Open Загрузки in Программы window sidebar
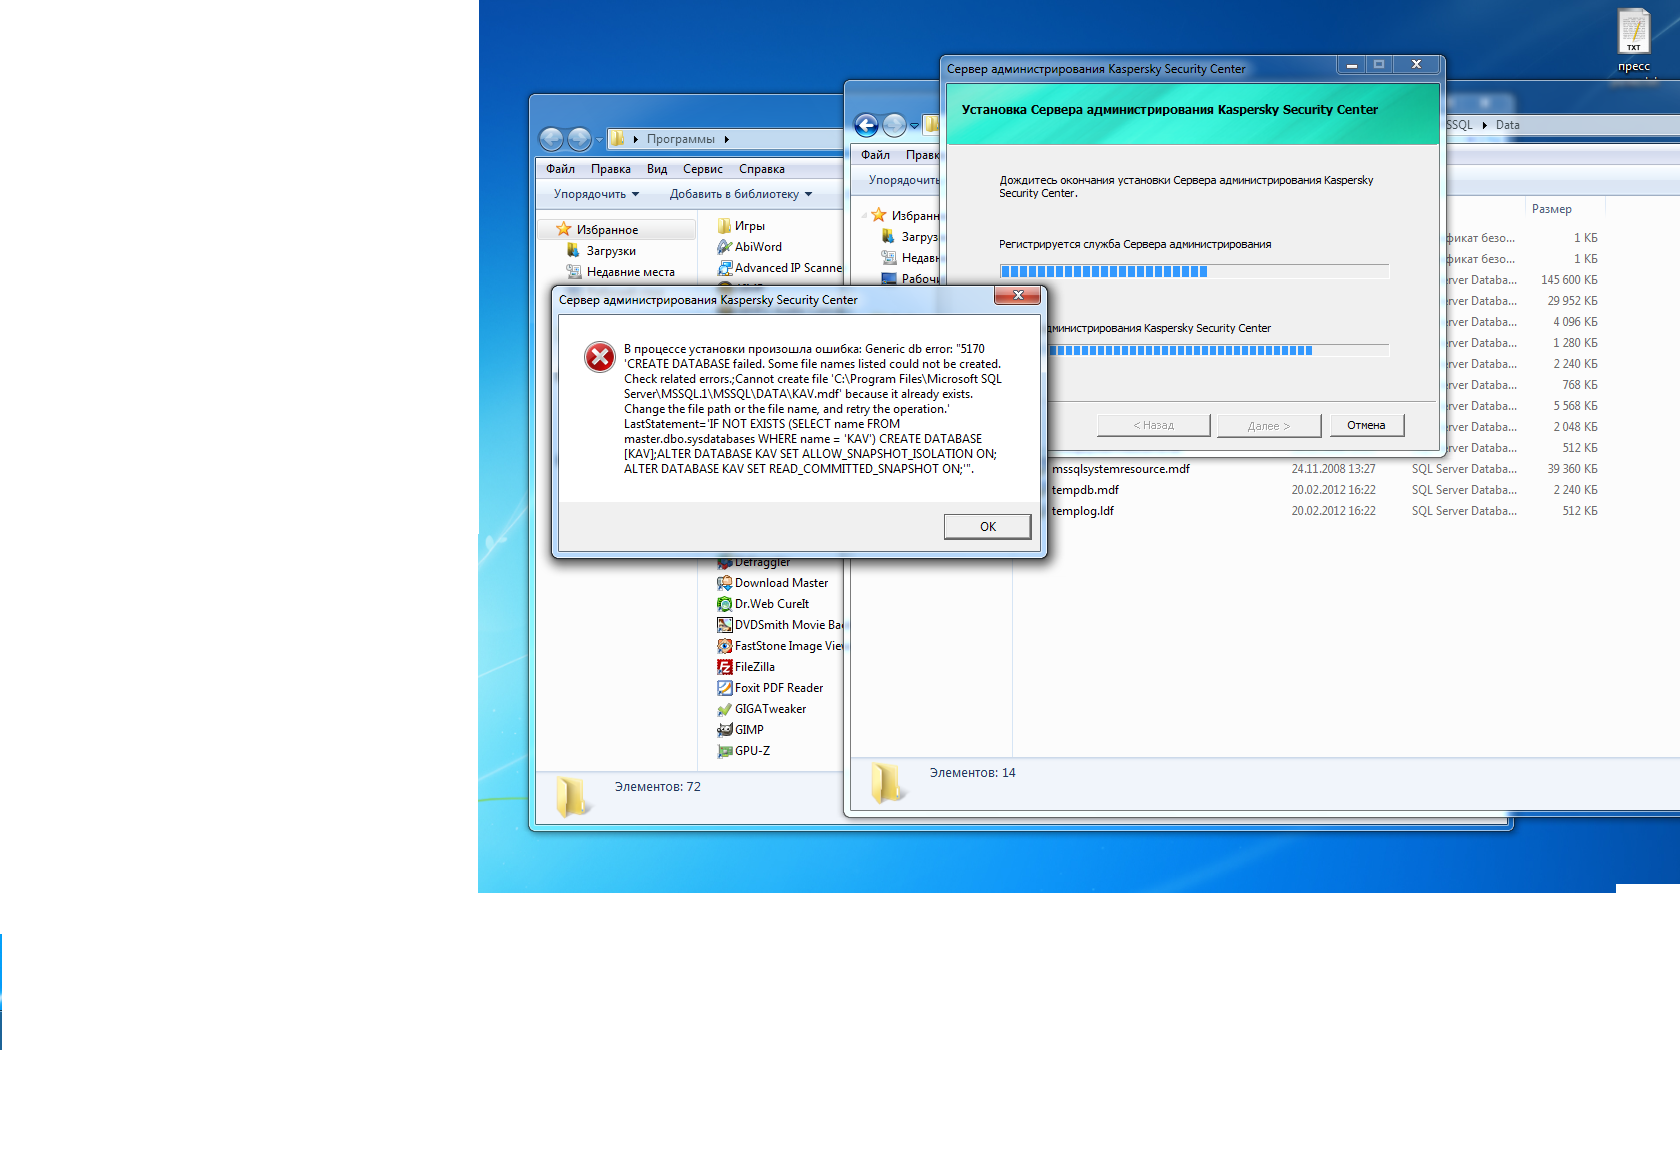Viewport: 1680px width, 1154px height. pos(610,251)
